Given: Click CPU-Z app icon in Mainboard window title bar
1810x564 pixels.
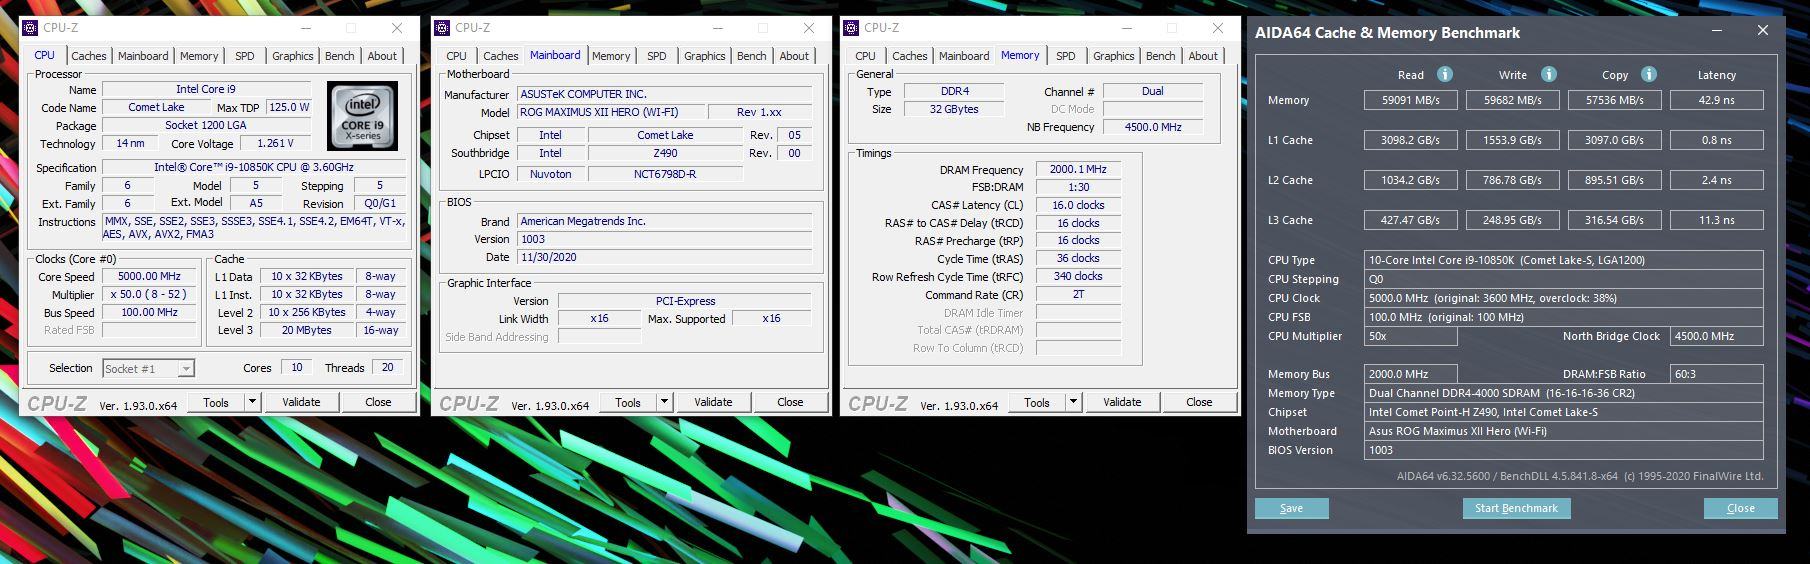Looking at the screenshot, I should click(x=442, y=28).
